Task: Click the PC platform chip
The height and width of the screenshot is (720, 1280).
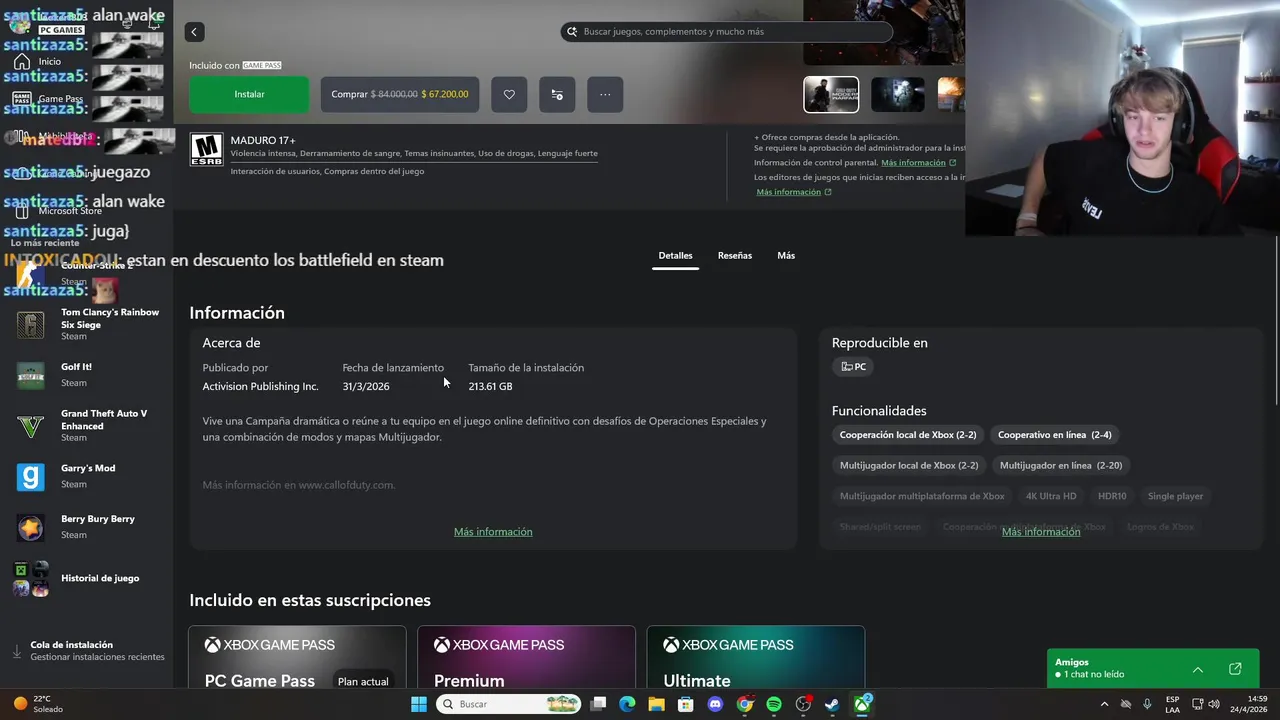Action: pyautogui.click(x=854, y=367)
